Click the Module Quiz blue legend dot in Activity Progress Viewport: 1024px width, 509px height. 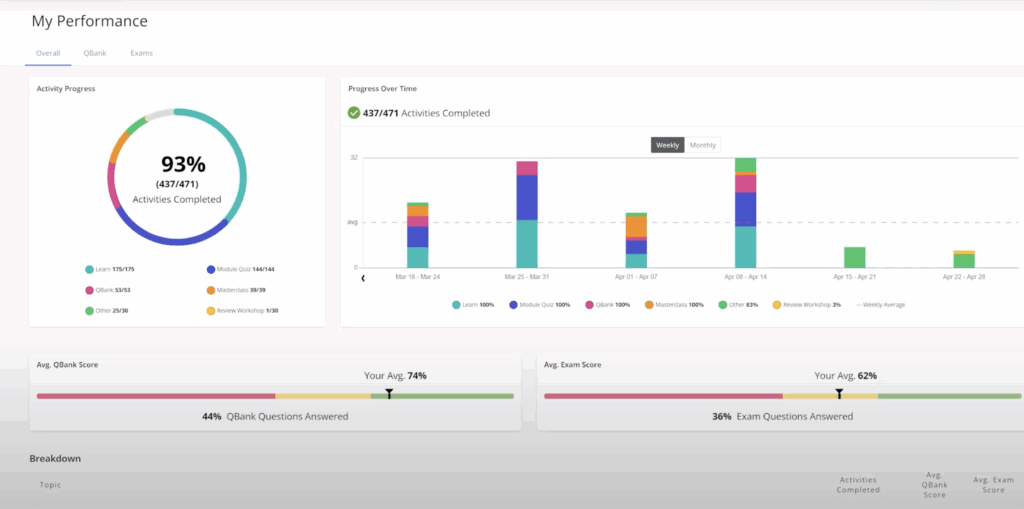pos(210,269)
